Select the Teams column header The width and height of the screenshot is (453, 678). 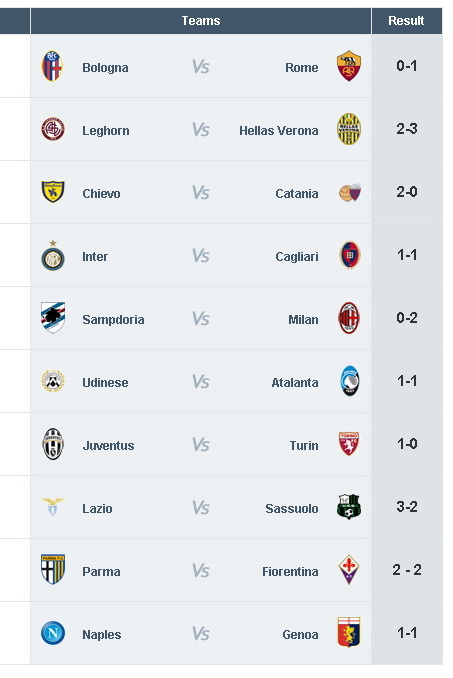[201, 20]
